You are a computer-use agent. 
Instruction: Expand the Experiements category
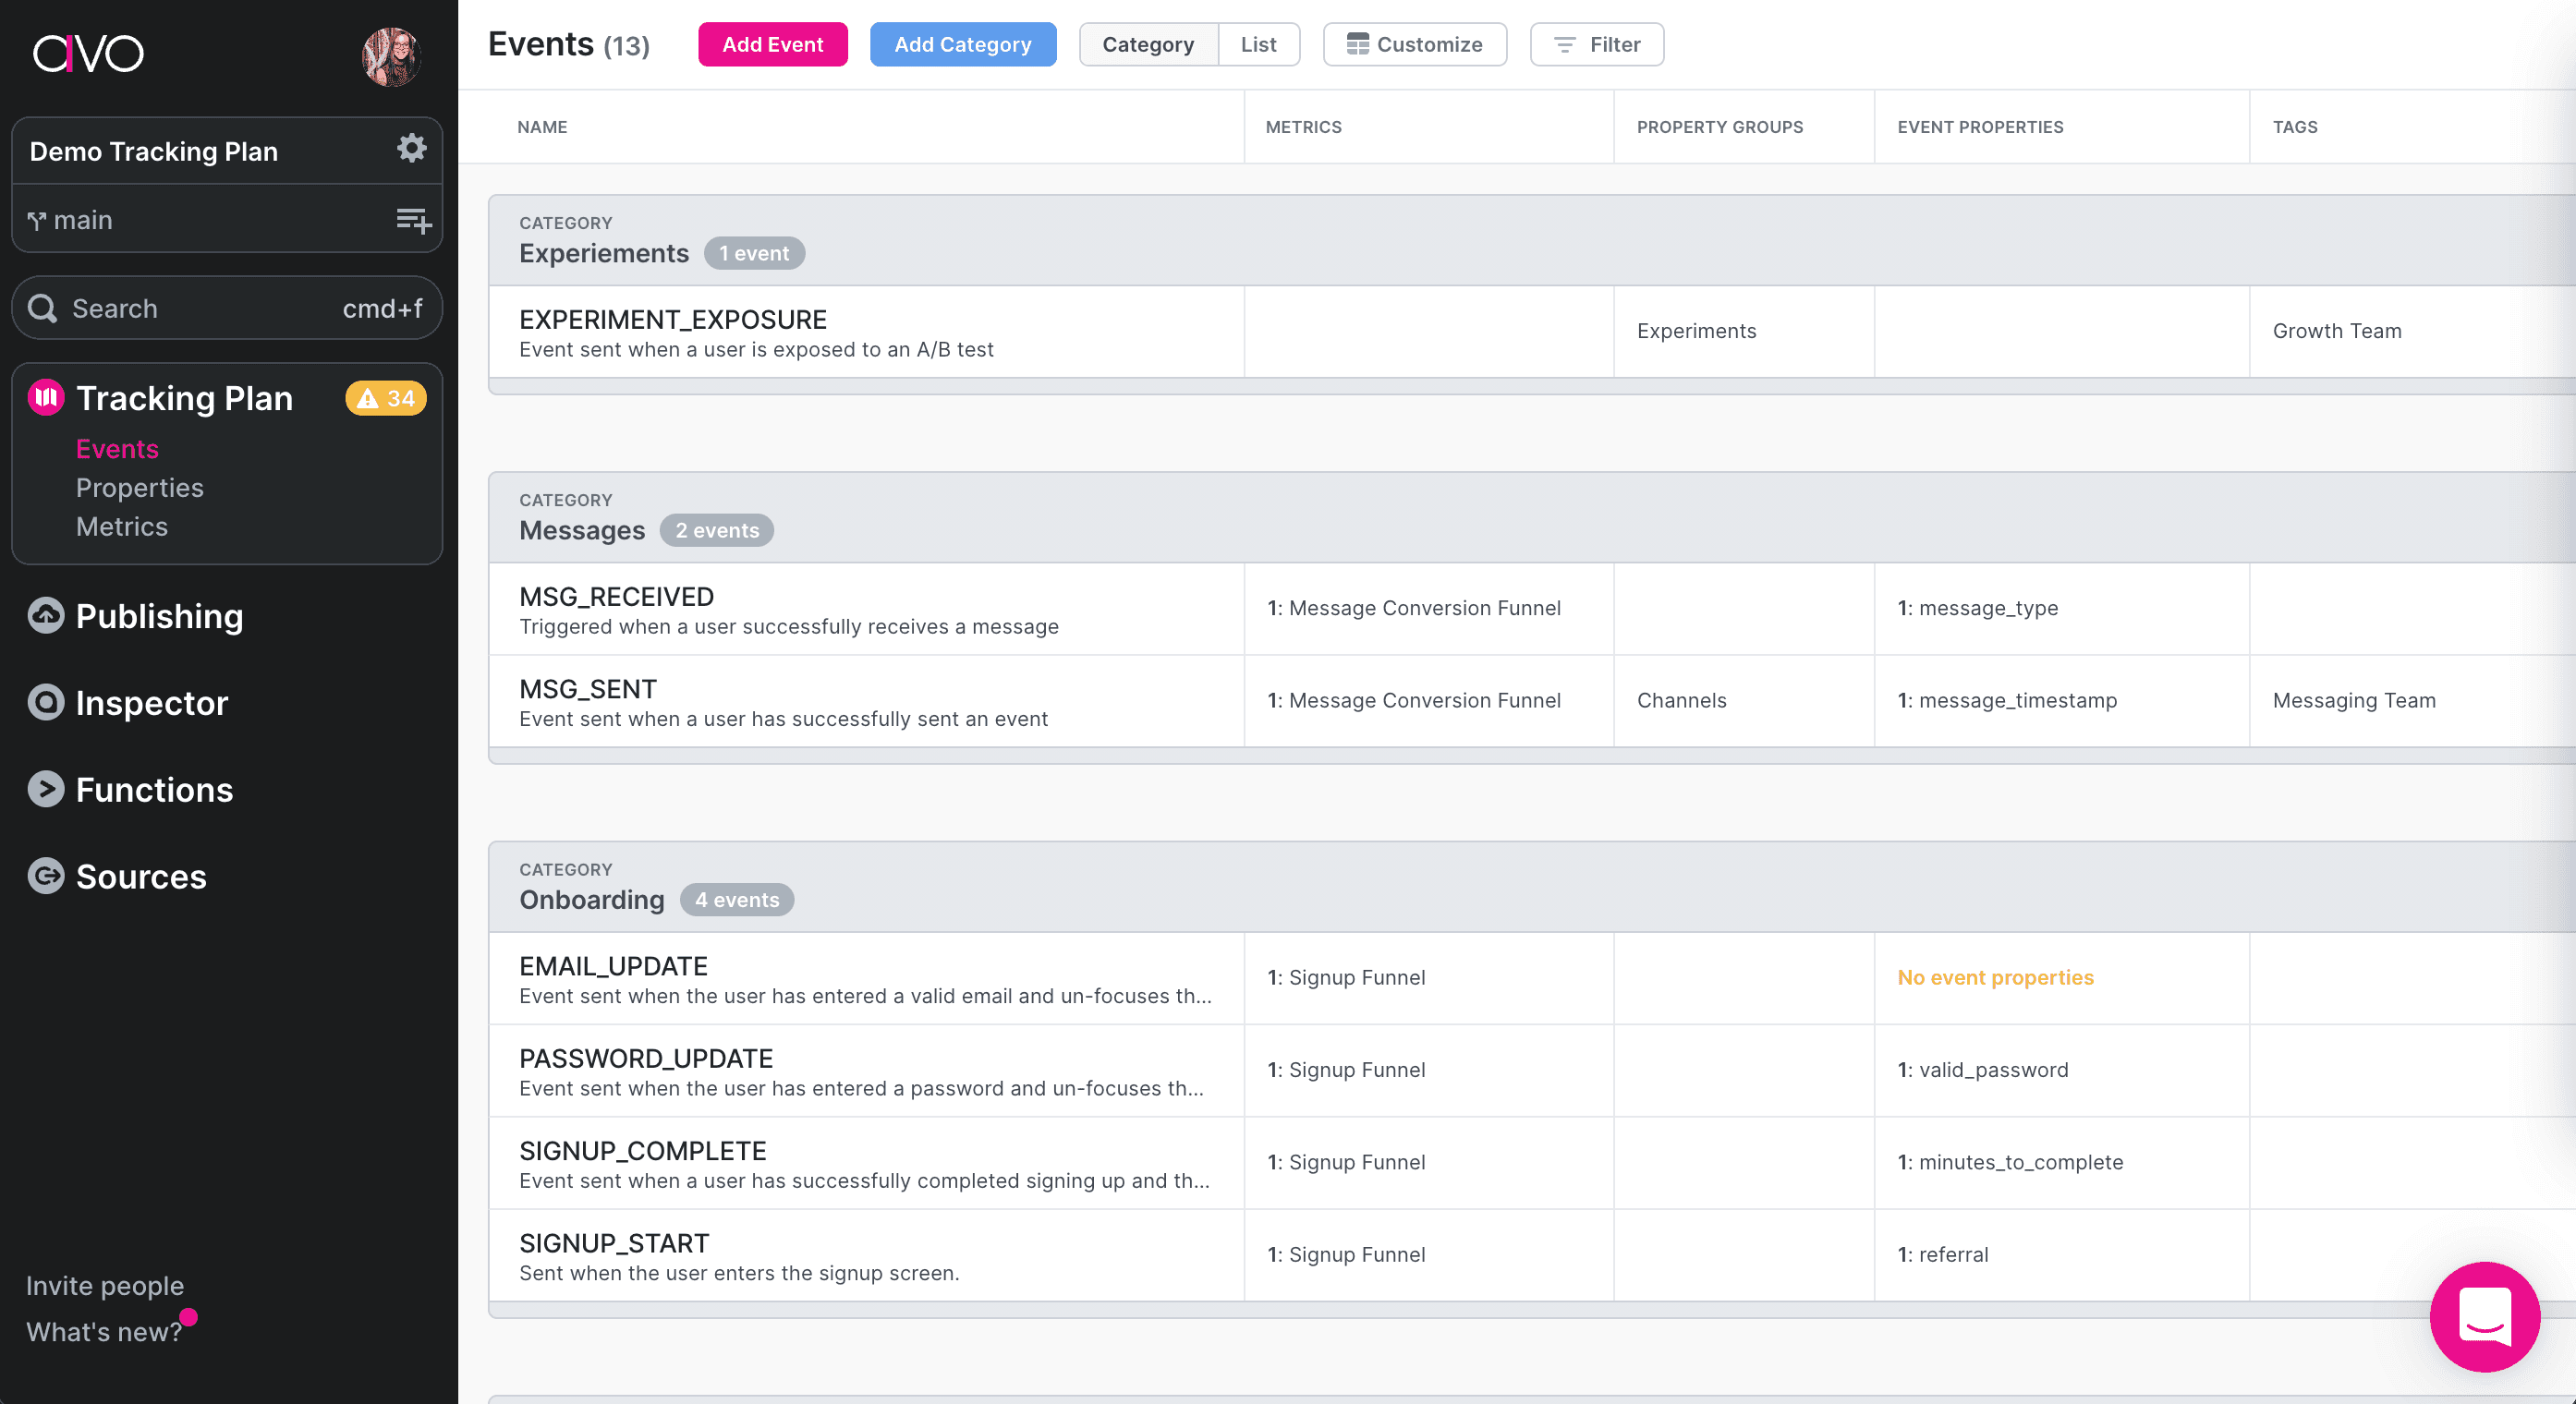click(x=603, y=250)
